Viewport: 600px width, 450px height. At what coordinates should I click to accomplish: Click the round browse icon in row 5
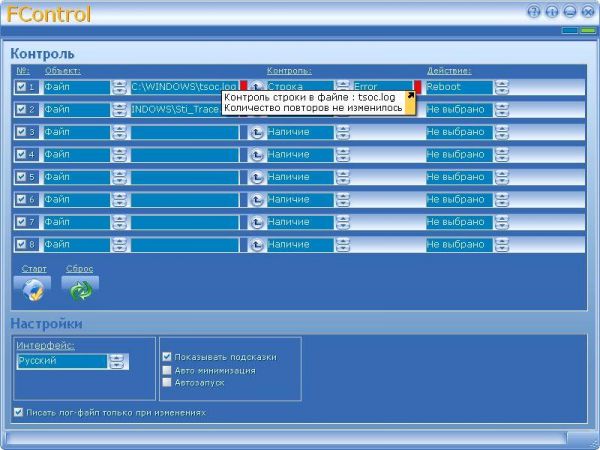click(255, 177)
